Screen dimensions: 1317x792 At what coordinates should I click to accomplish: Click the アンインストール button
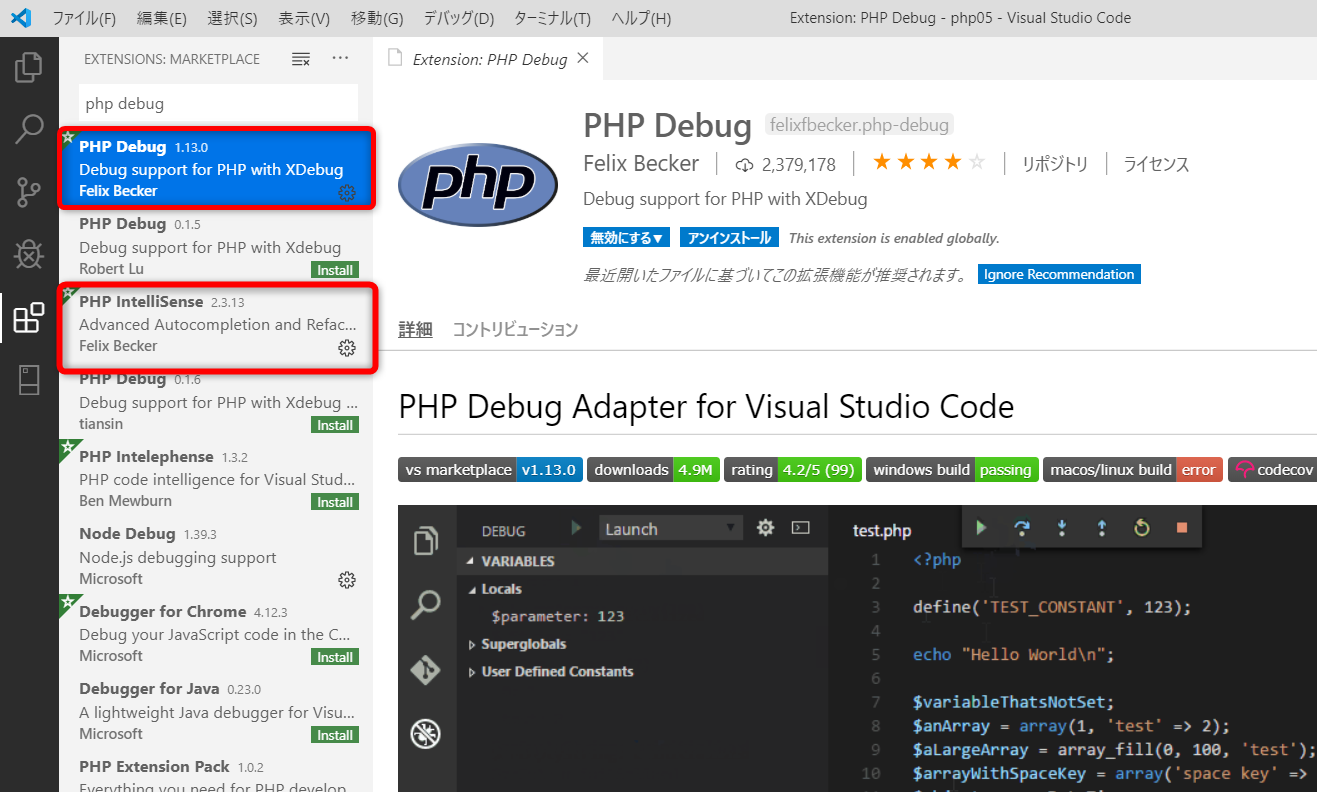(729, 238)
